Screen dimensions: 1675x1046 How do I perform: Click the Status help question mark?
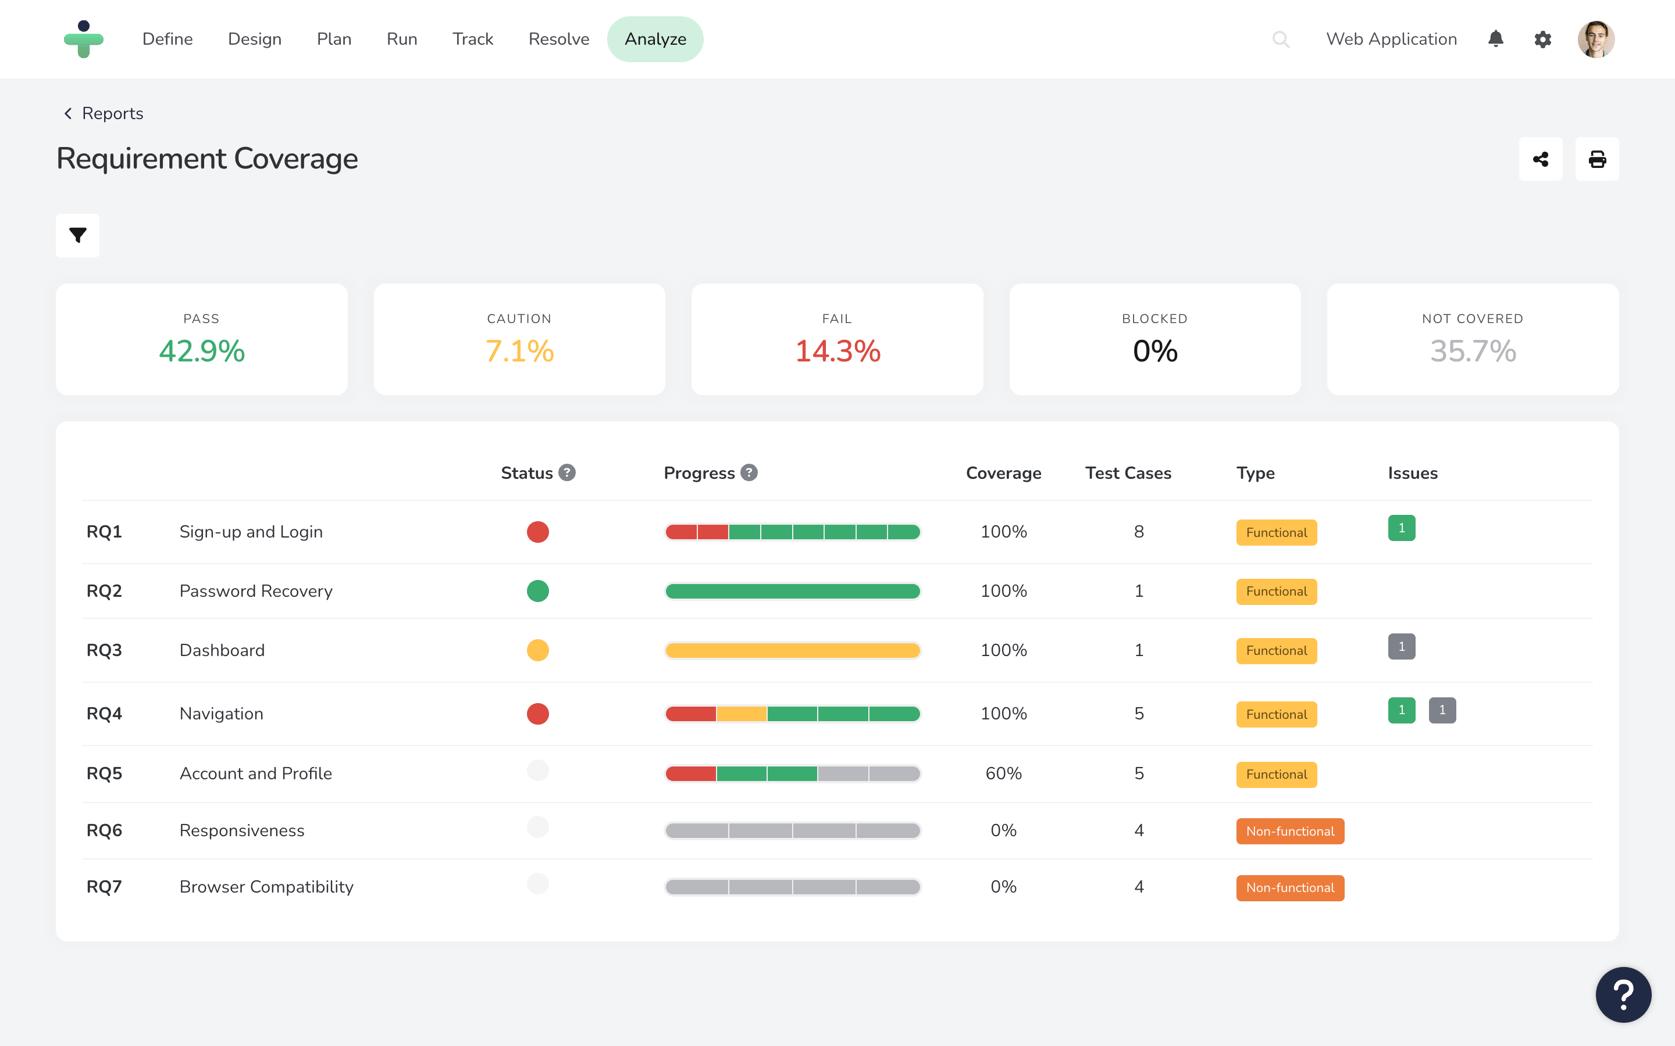pyautogui.click(x=567, y=473)
